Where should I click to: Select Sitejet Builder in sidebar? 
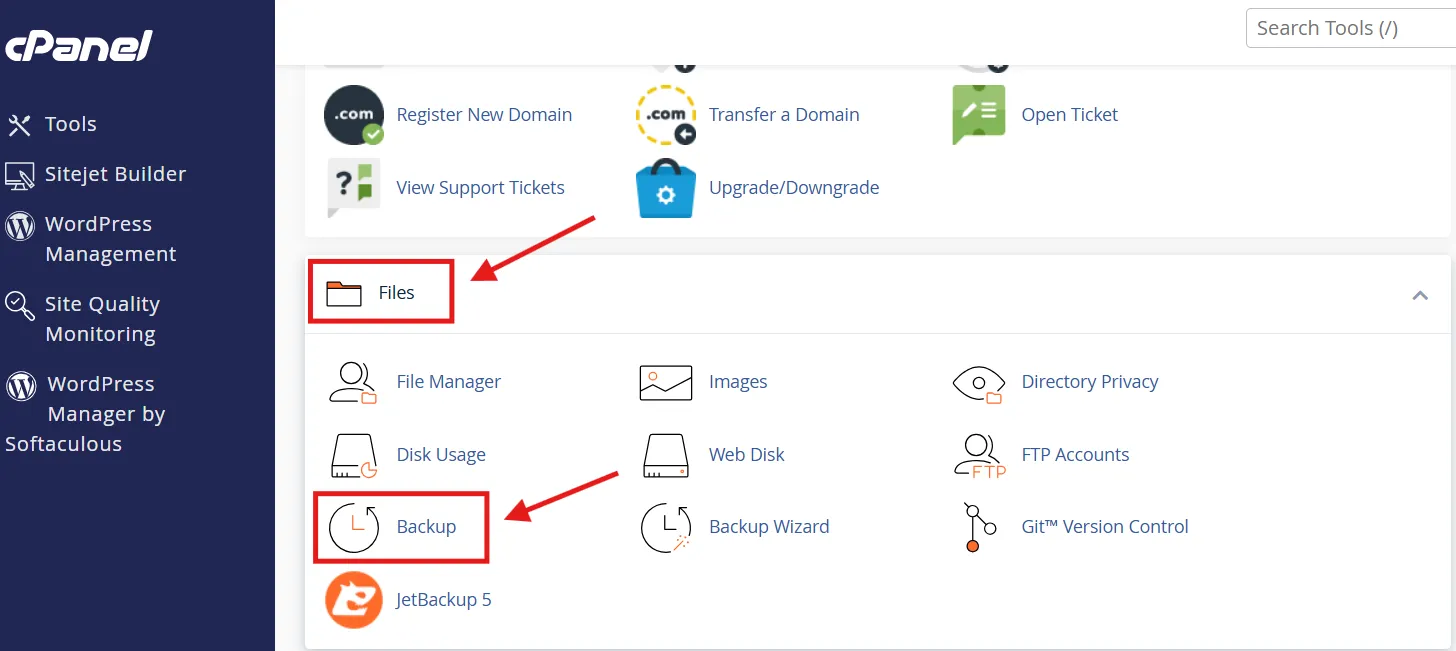click(x=115, y=174)
